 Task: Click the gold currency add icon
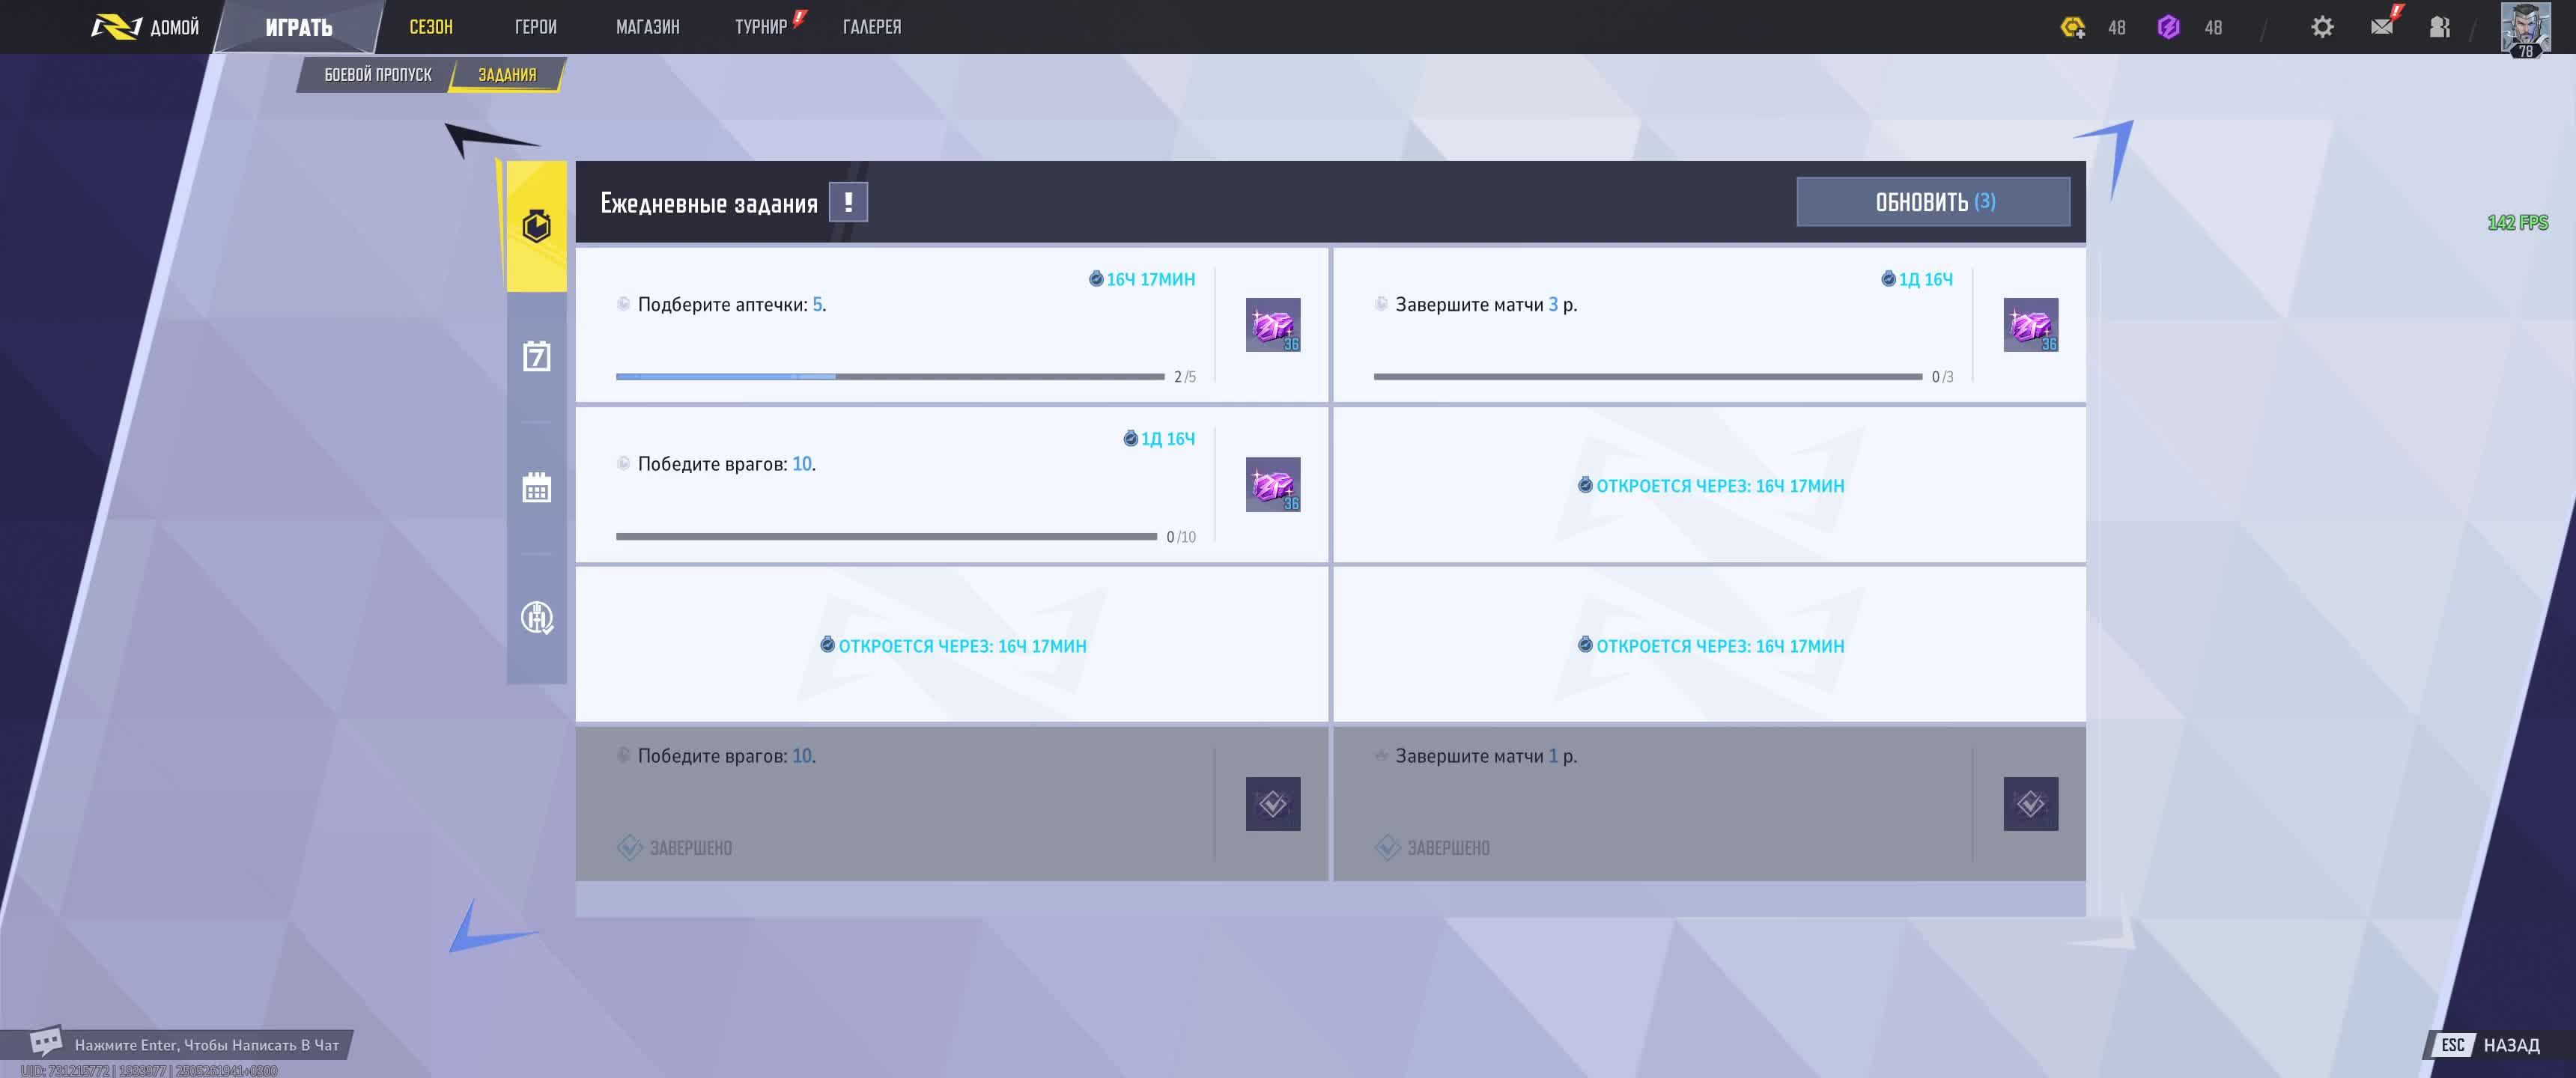2073,27
